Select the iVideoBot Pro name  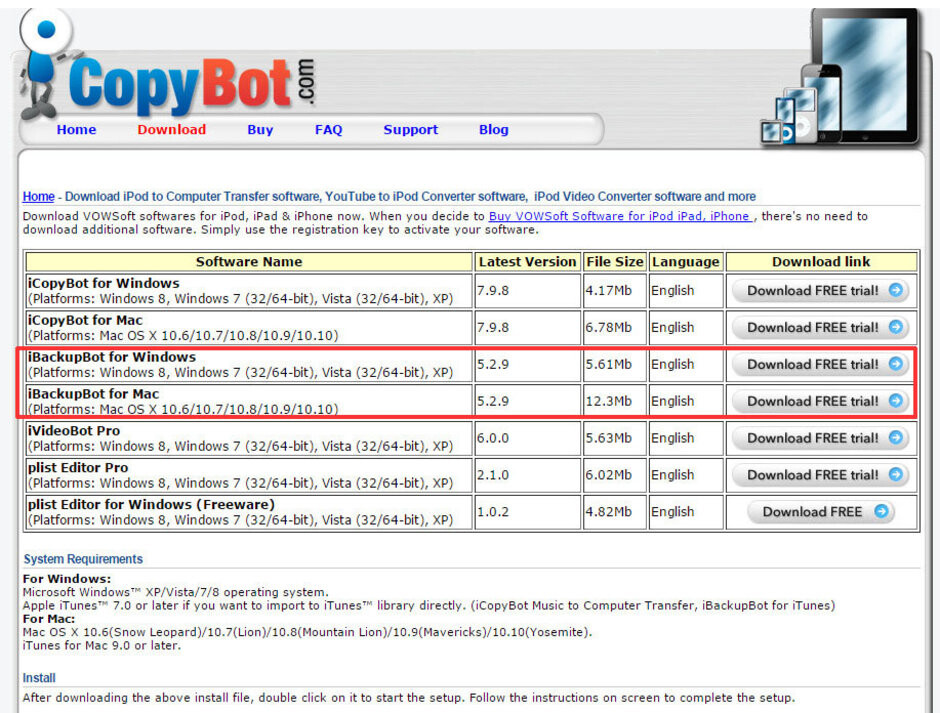tap(74, 431)
